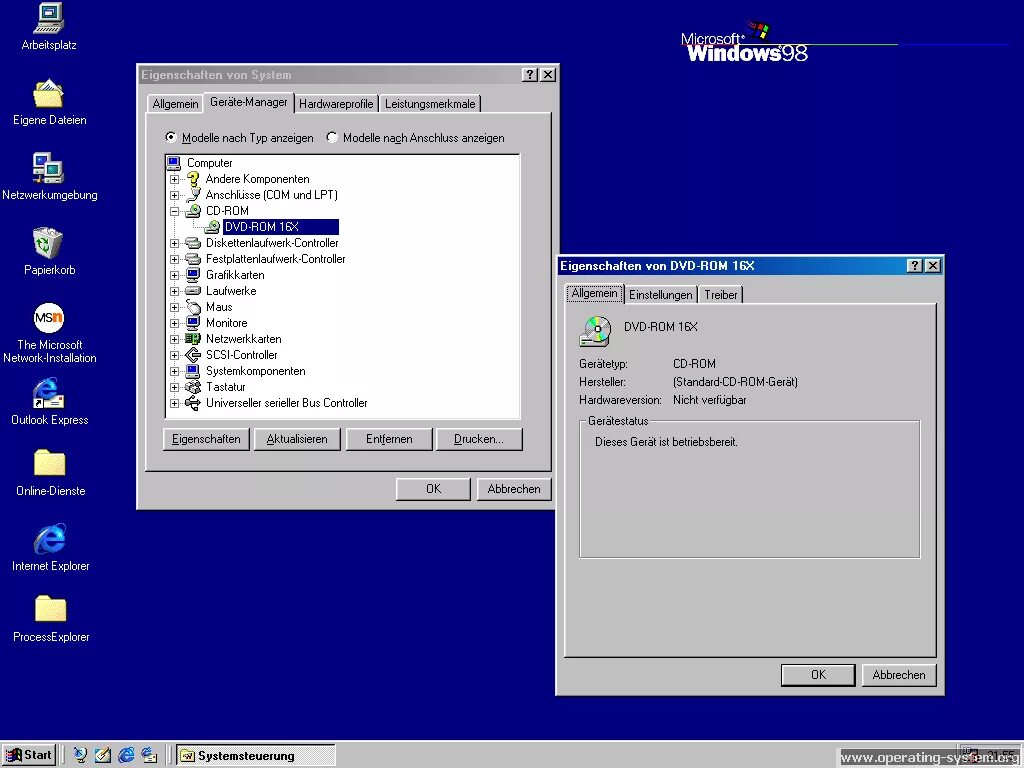The image size is (1024, 768).
Task: Open the Start menu
Action: pos(29,755)
